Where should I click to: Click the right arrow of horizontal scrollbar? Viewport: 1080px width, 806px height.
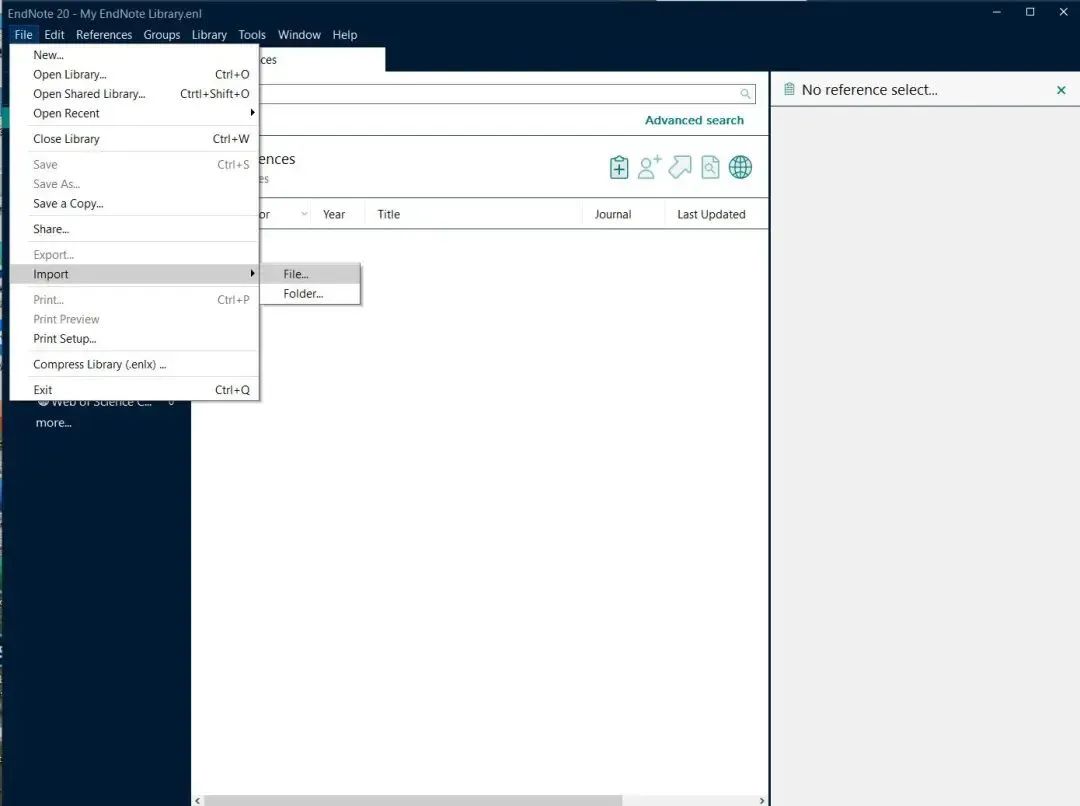[762, 800]
